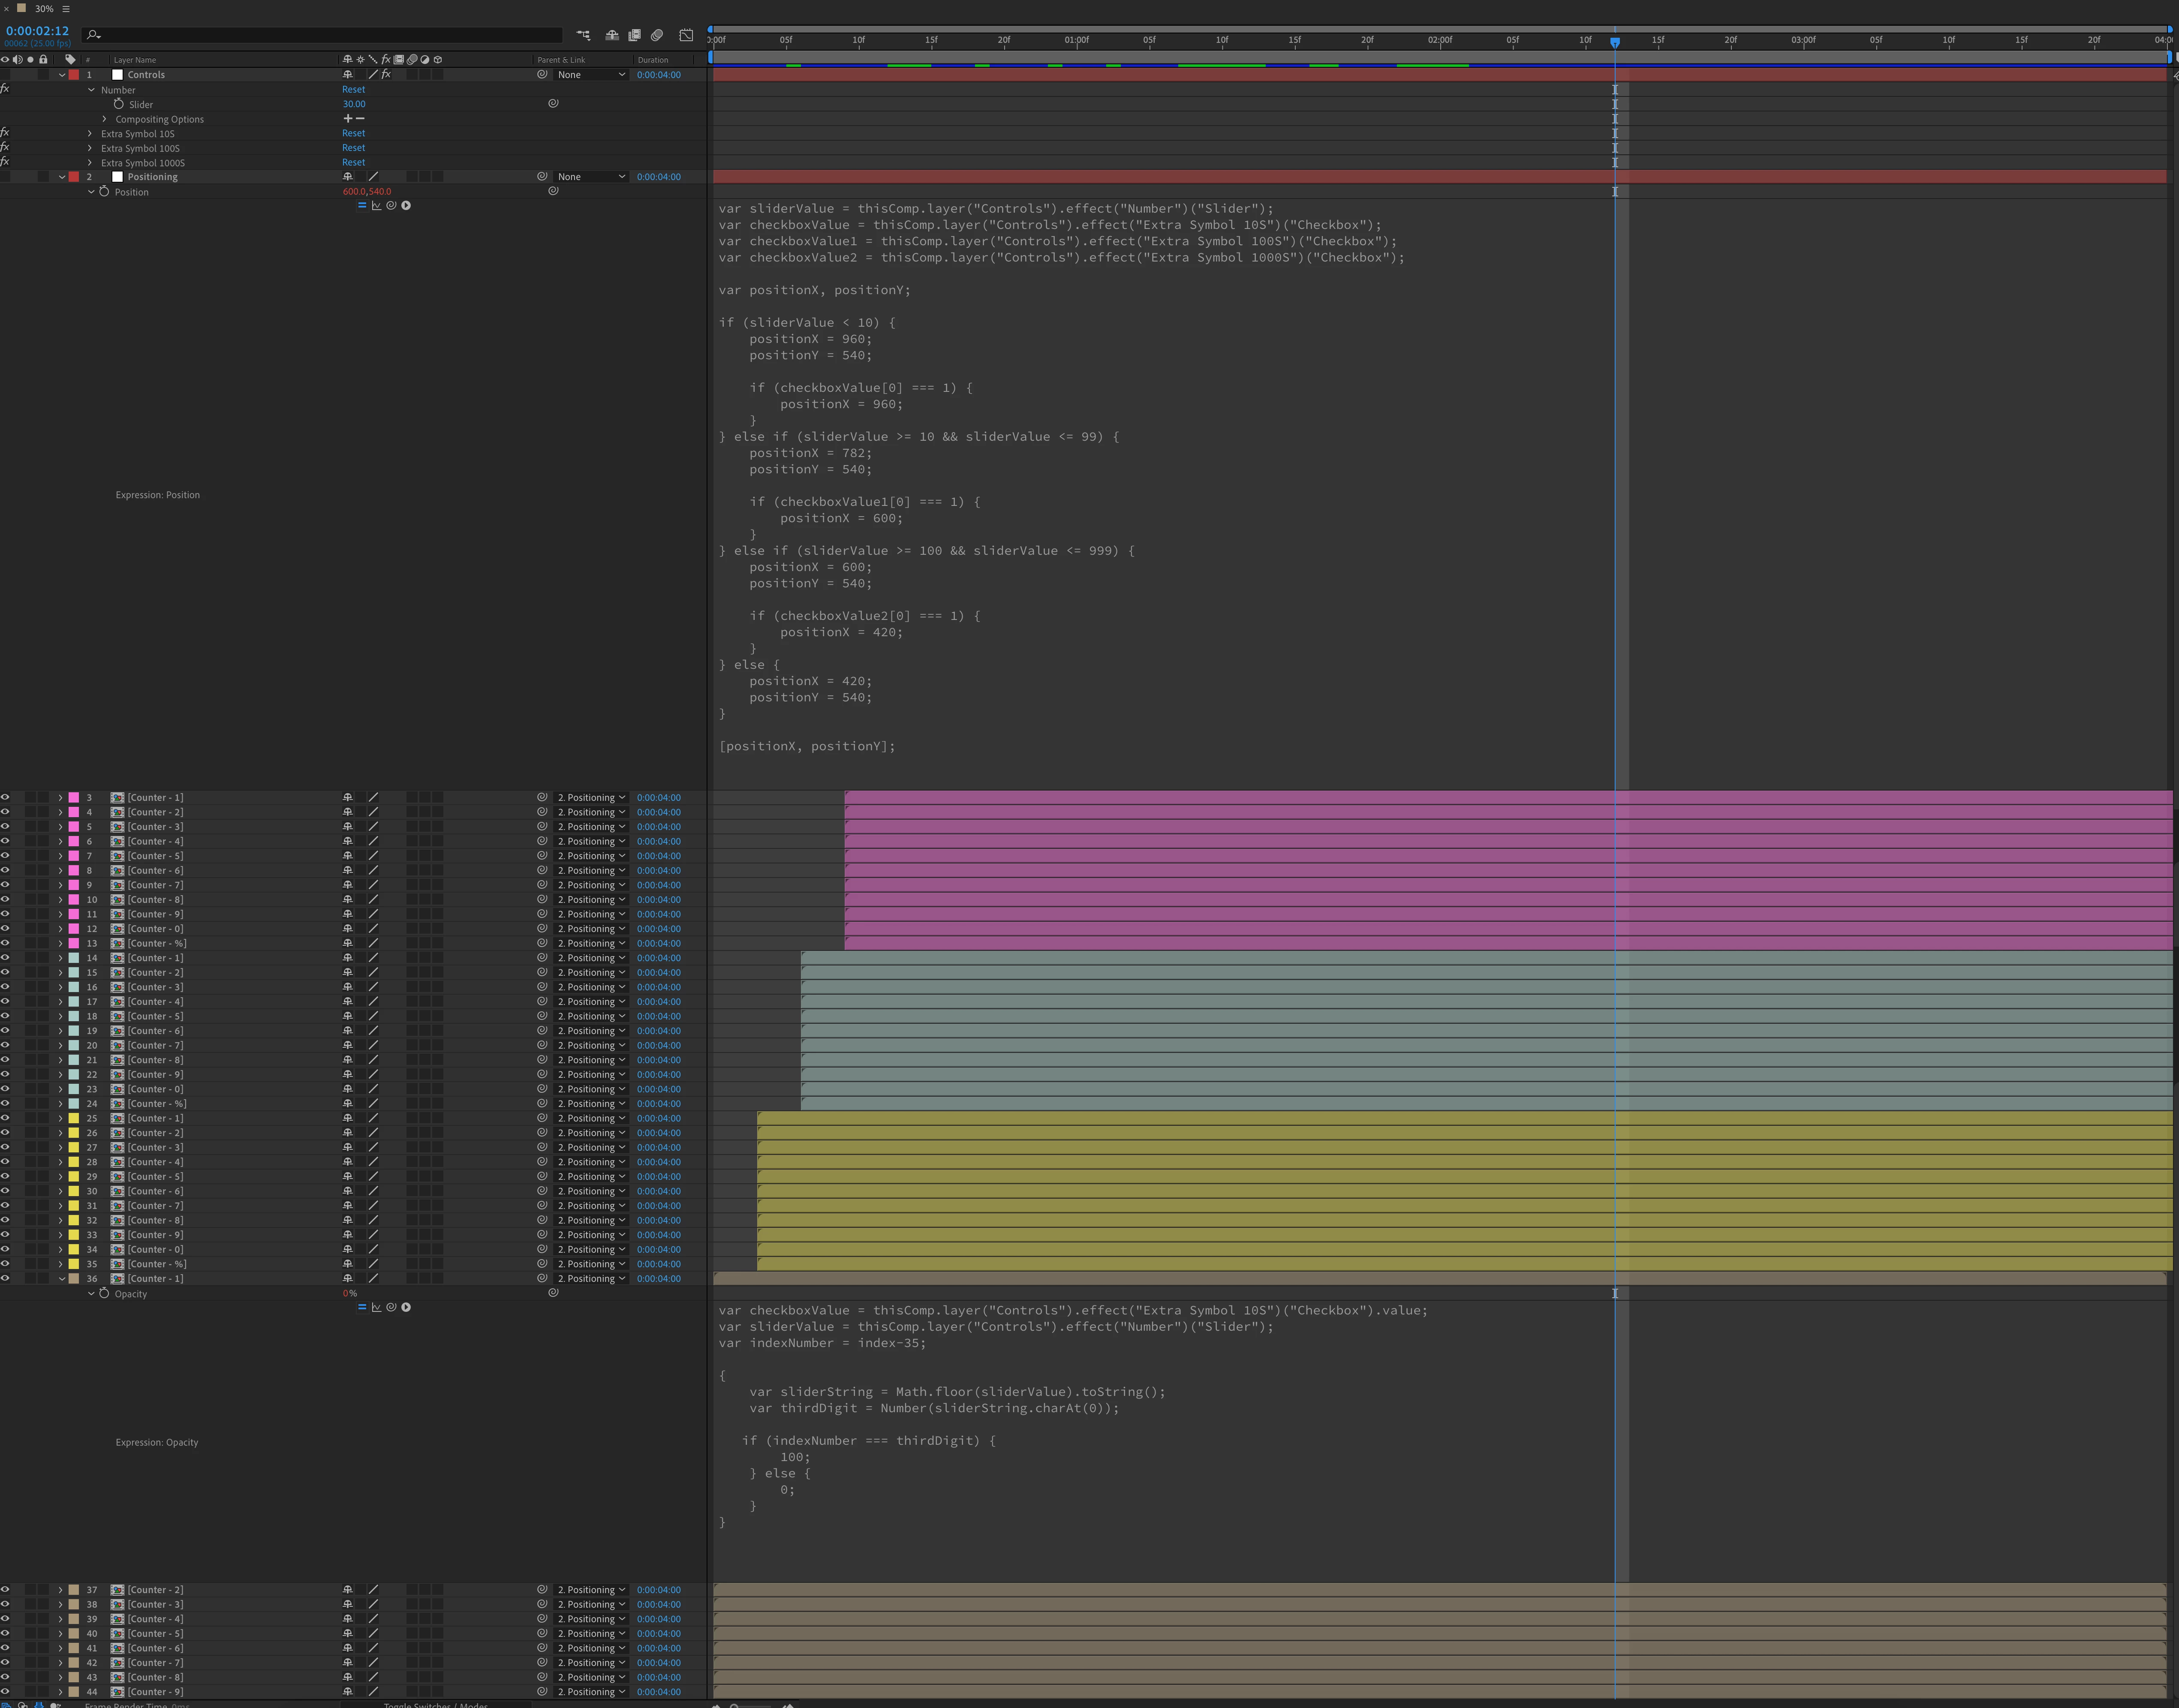Open the timeline panel hamburger menu
Viewport: 2179px width, 1708px height.
66,9
